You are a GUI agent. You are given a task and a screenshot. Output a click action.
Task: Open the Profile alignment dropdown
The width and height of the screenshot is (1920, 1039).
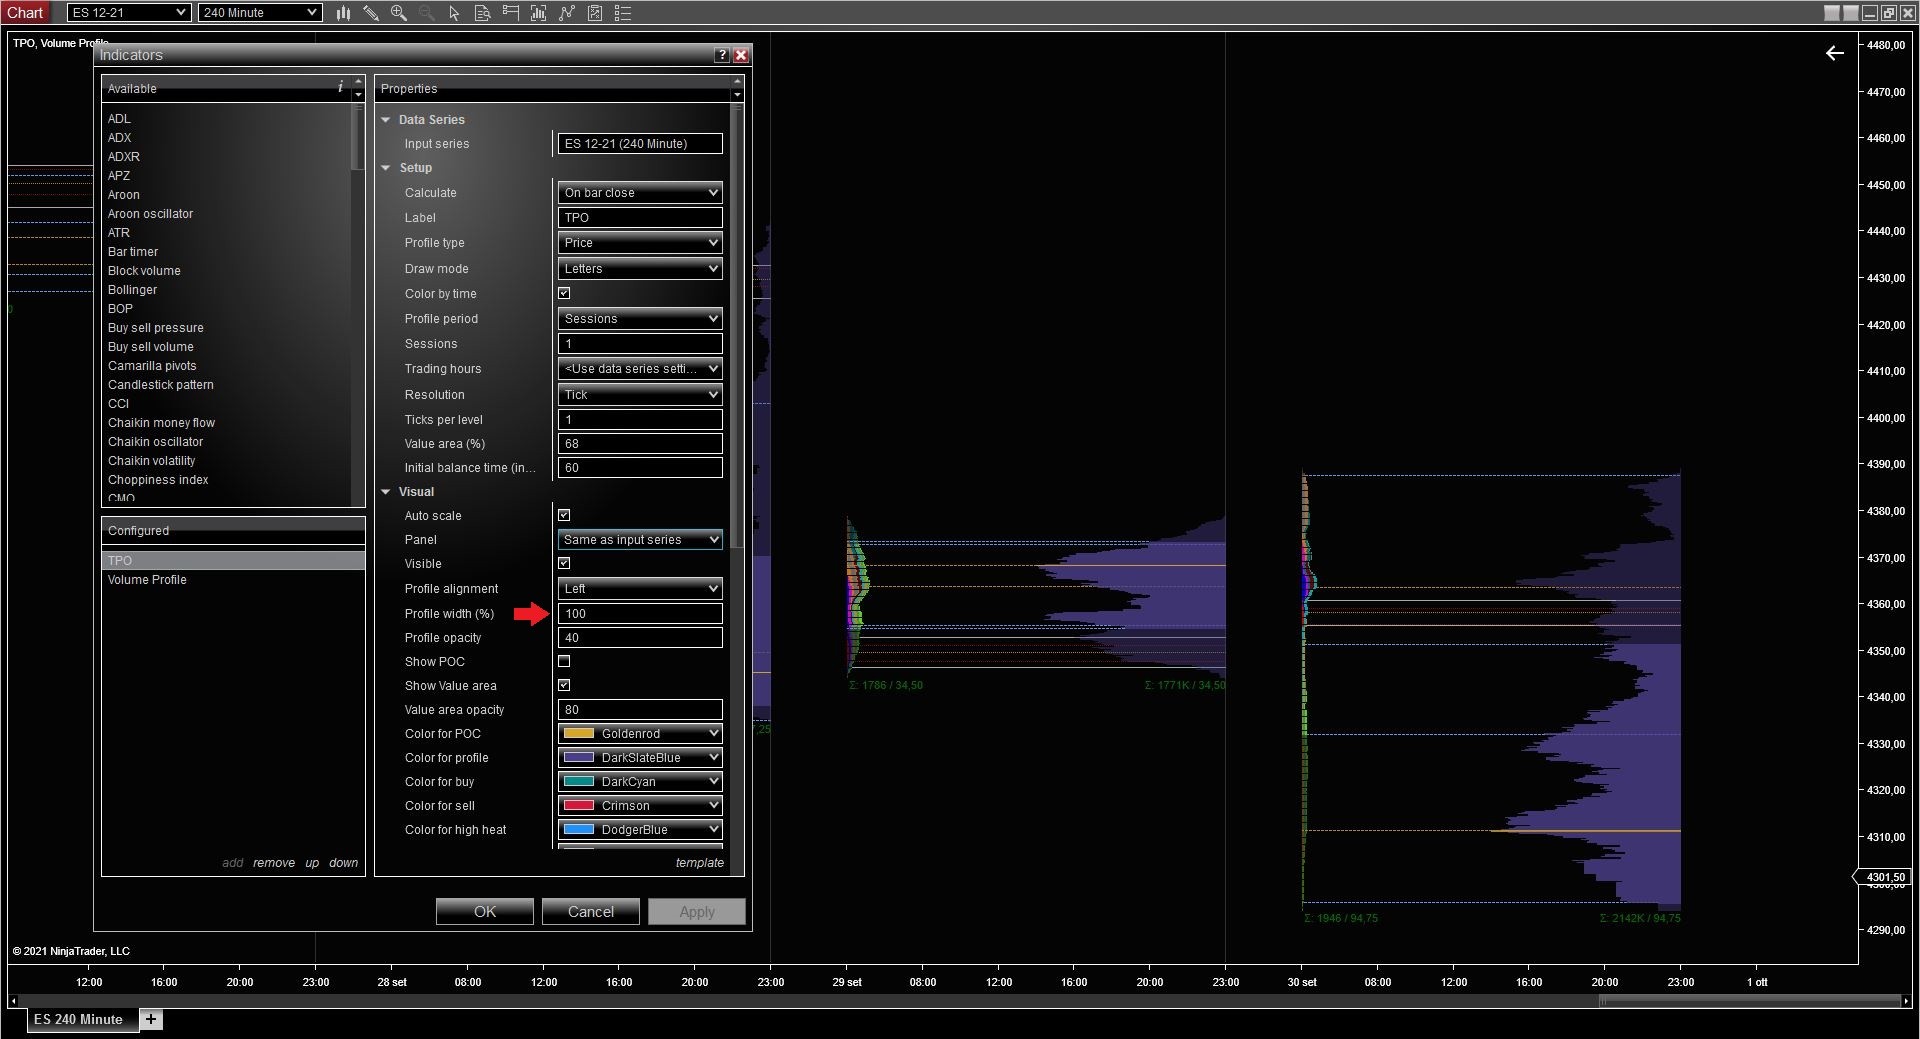click(640, 589)
